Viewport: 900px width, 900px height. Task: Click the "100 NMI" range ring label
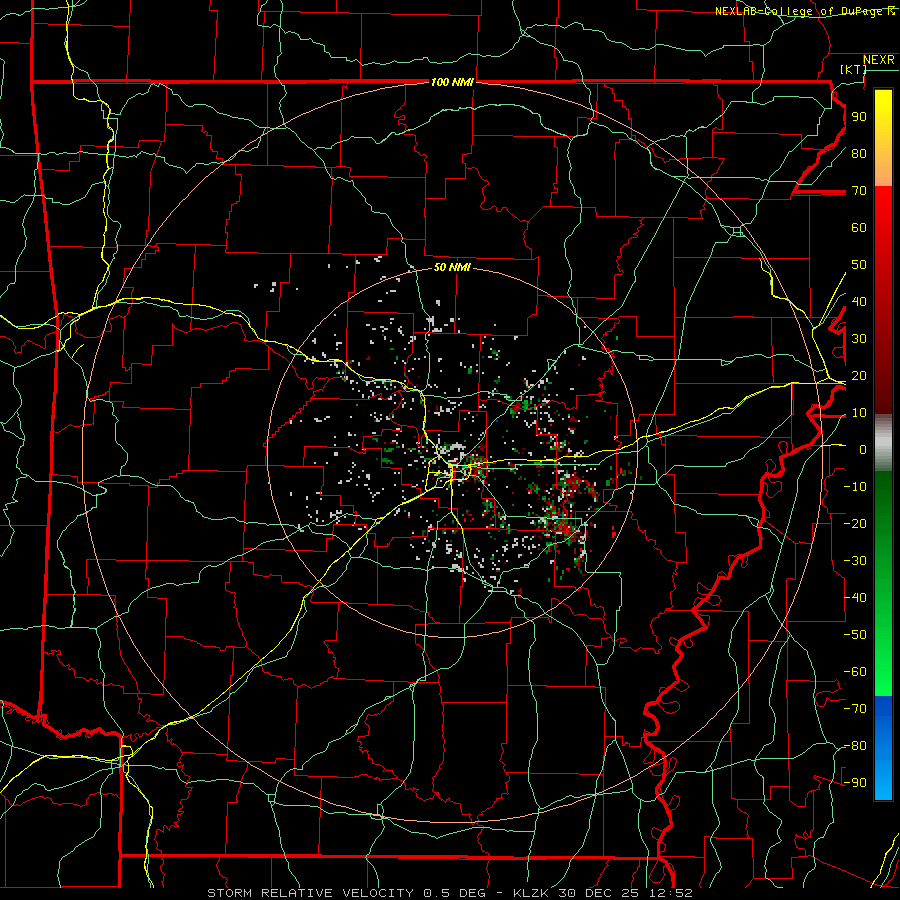coord(452,83)
